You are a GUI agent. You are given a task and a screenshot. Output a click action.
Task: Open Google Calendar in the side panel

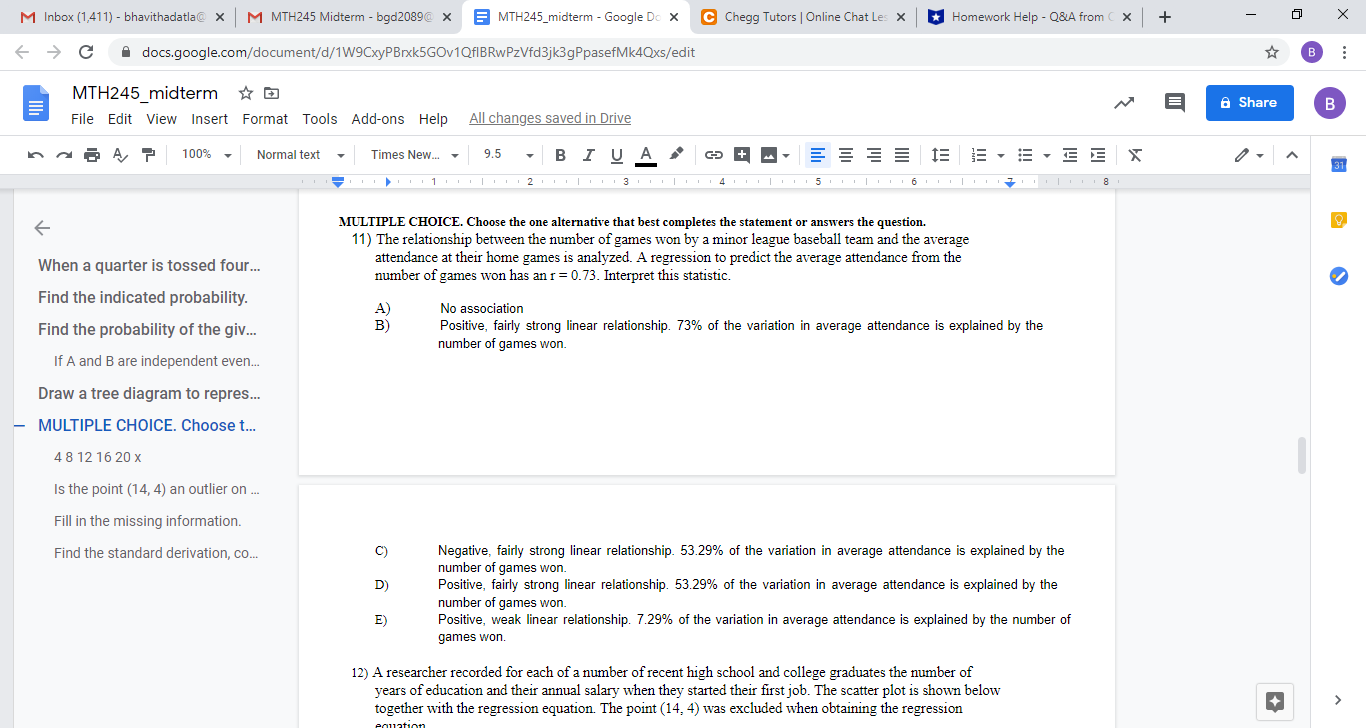(x=1338, y=163)
